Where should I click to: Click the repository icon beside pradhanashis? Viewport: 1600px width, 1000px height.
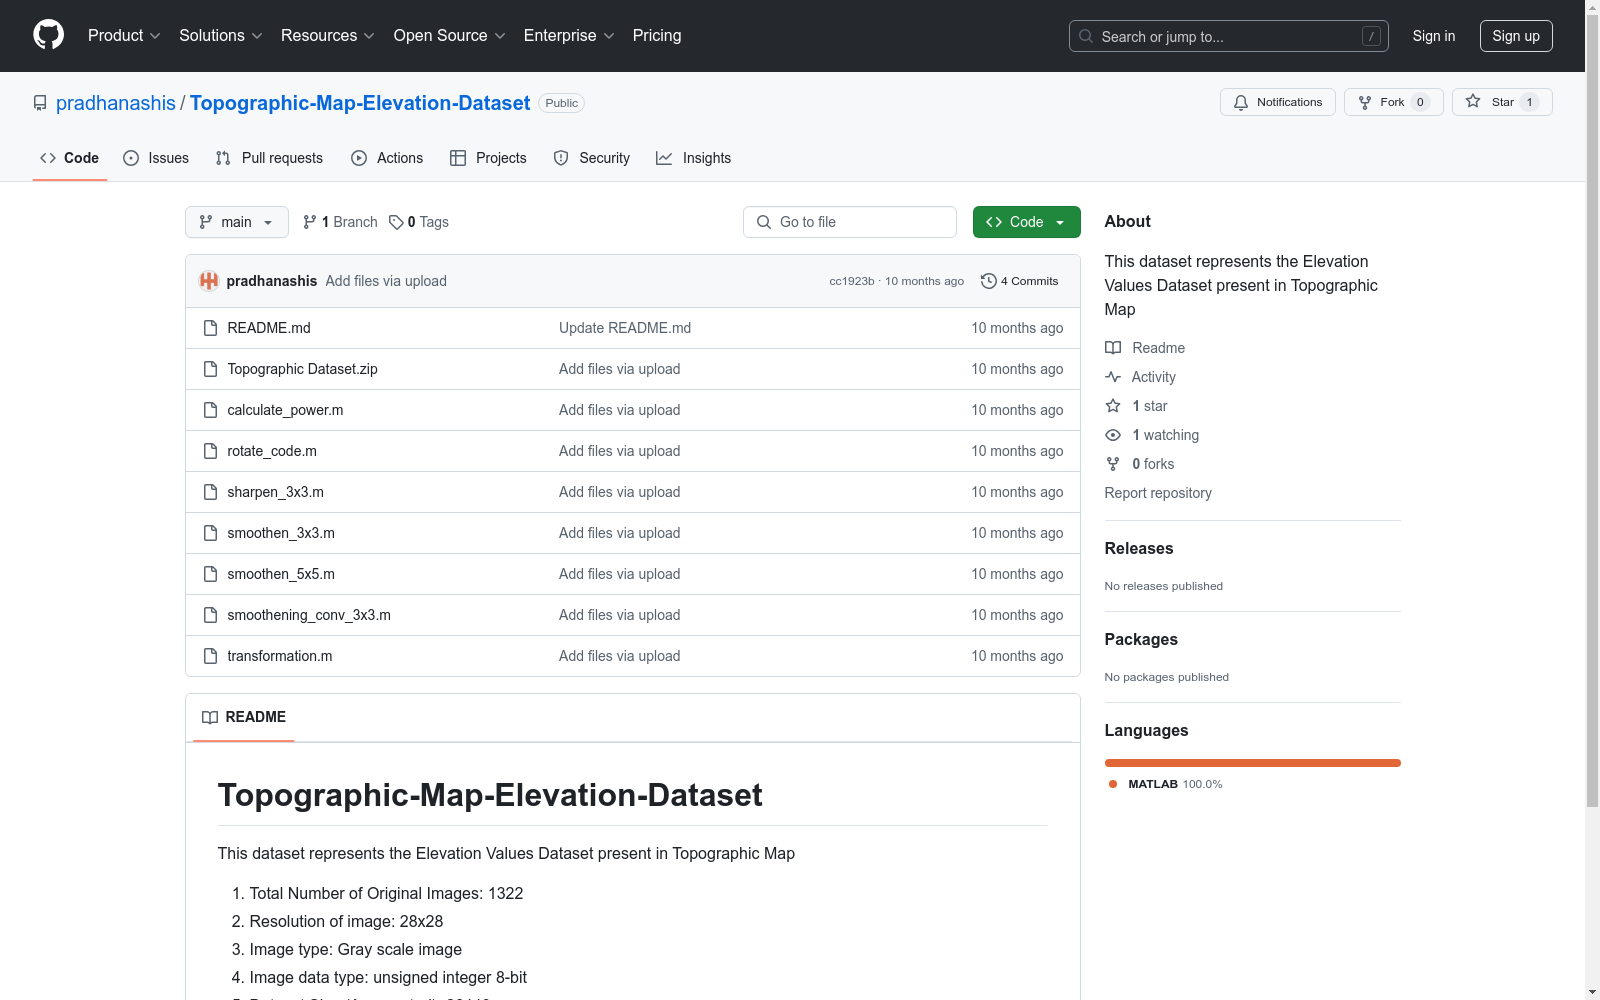coord(40,103)
